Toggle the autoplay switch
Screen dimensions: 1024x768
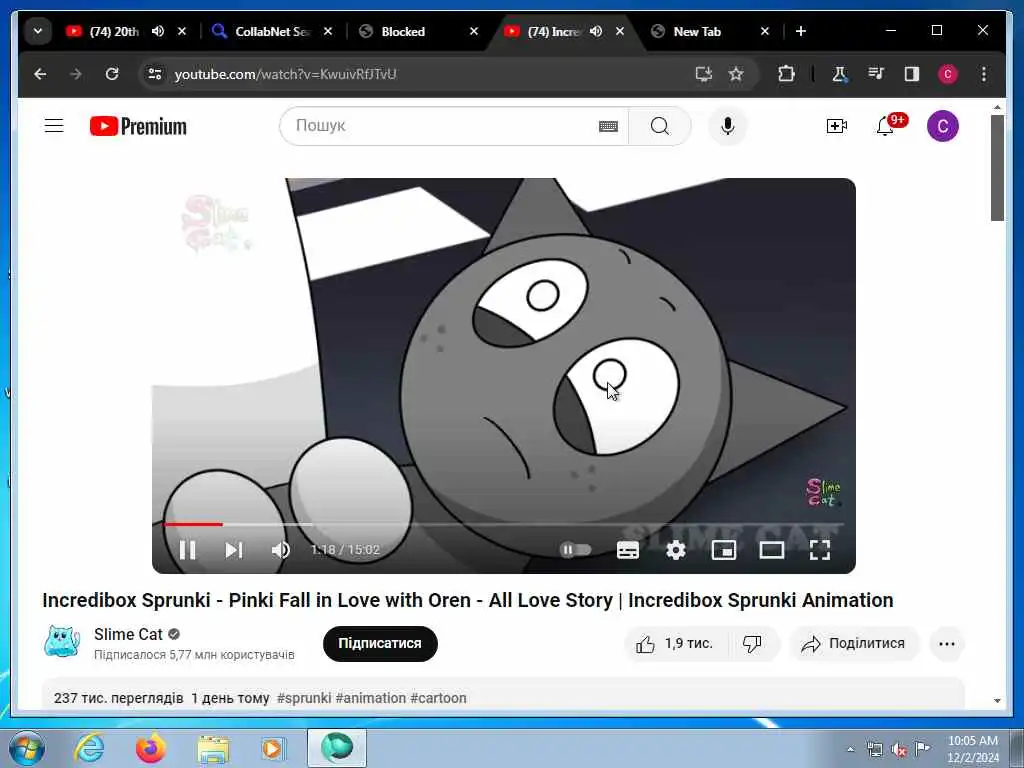point(575,550)
